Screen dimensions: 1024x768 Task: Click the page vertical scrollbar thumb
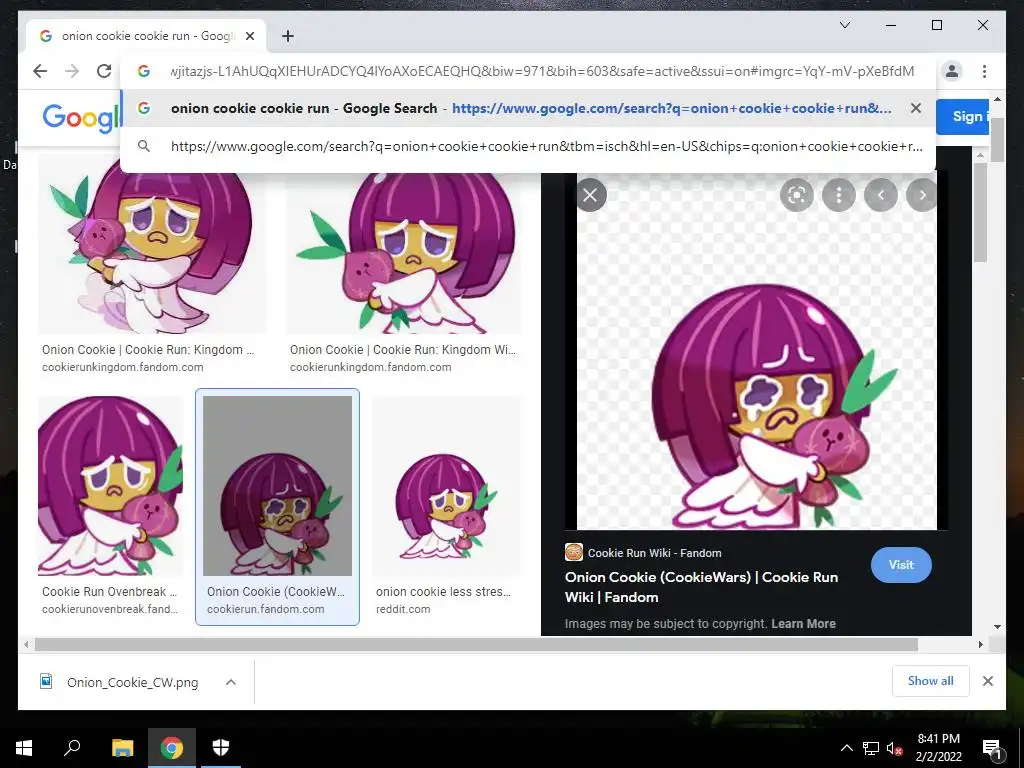997,140
